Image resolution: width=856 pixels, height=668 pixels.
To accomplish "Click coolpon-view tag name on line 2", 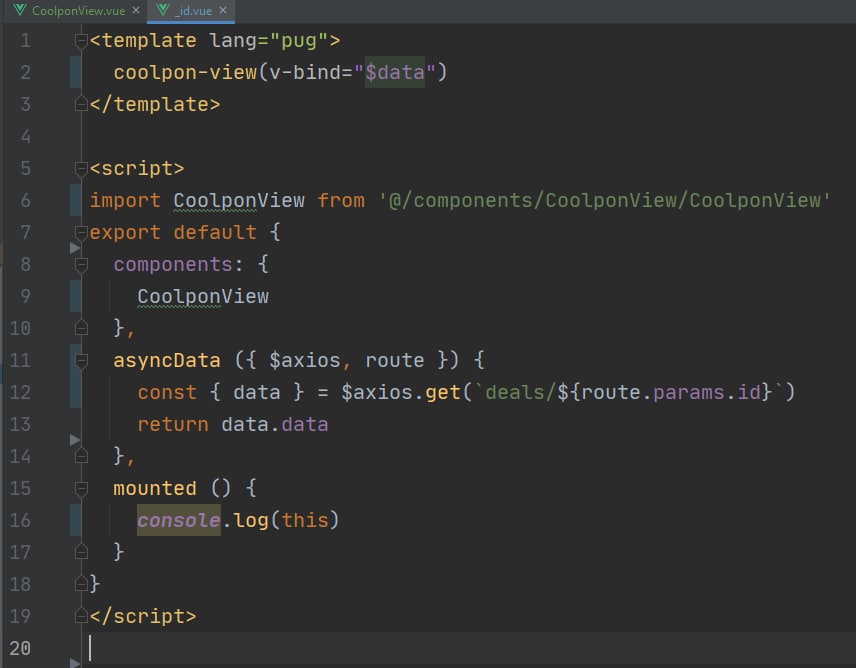I will (185, 72).
